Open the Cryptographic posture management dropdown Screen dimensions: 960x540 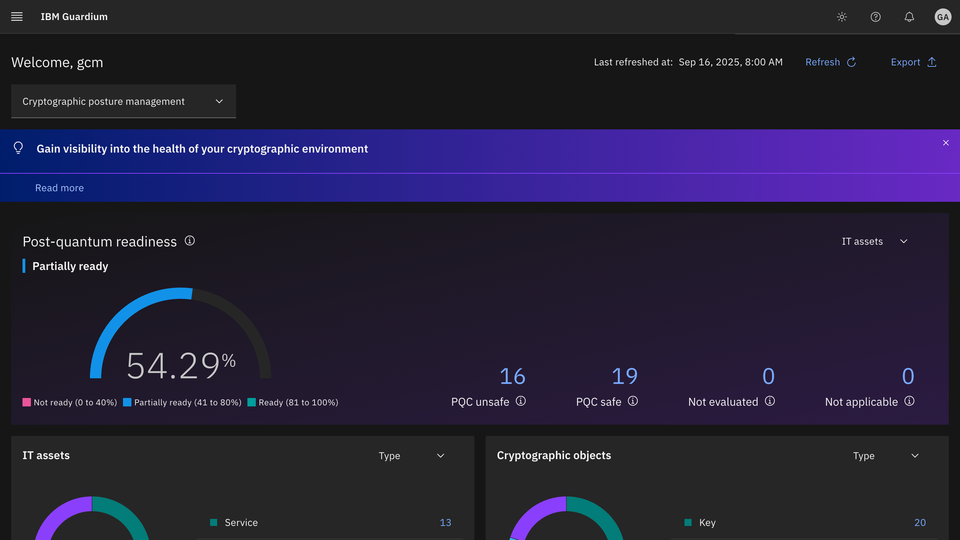click(x=123, y=101)
